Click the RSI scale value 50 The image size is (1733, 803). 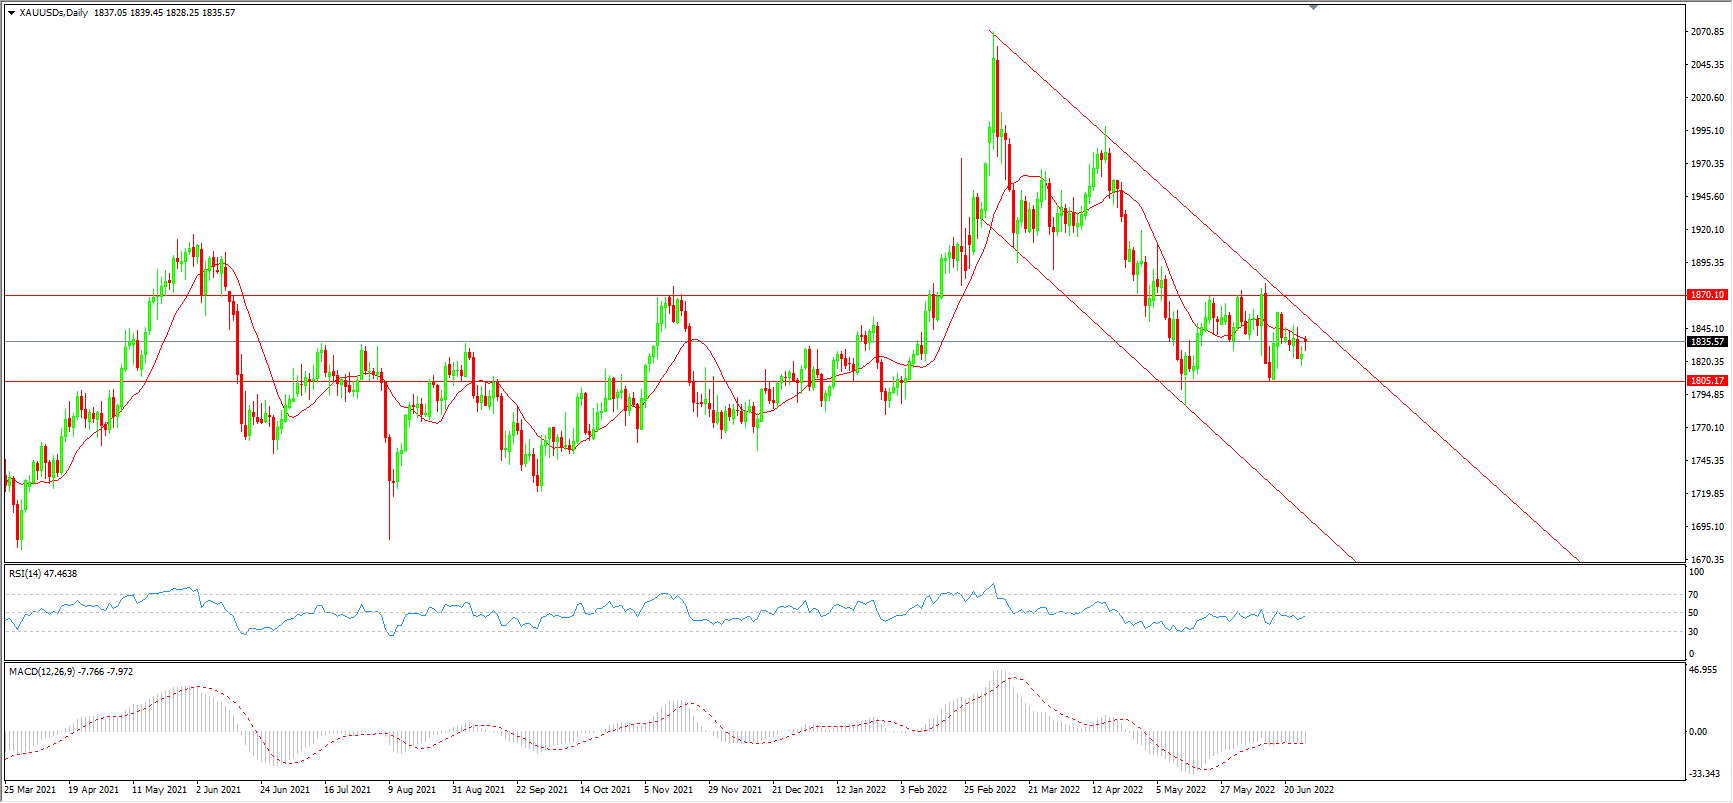[x=1693, y=613]
